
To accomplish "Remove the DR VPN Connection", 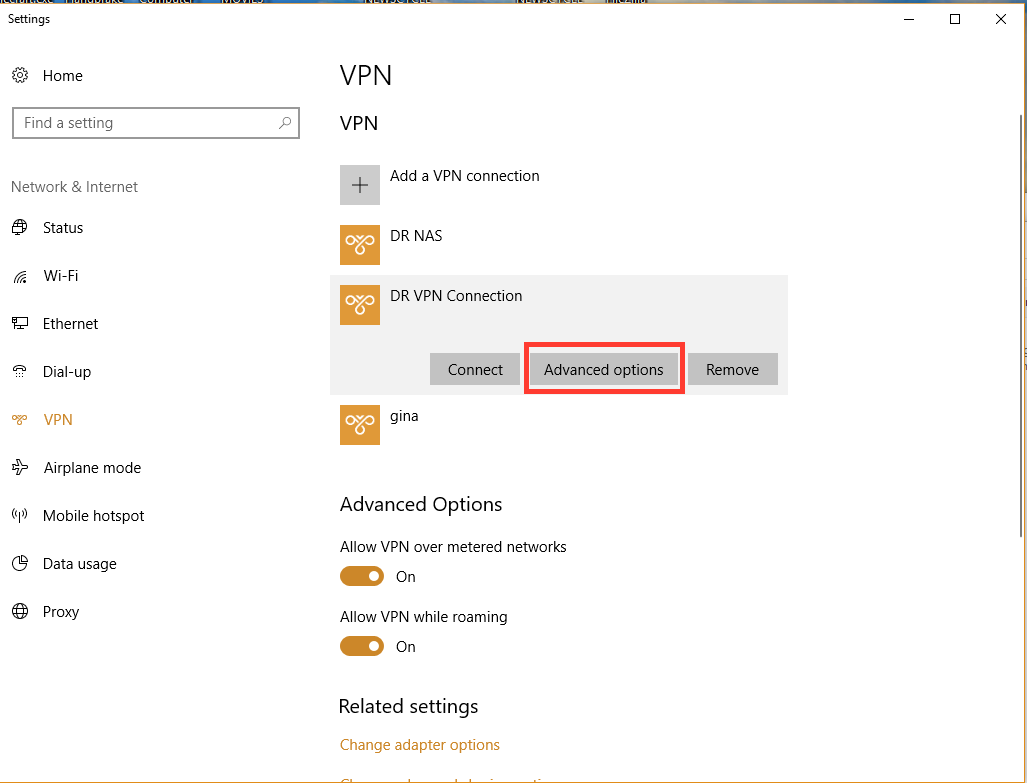I will pos(732,370).
